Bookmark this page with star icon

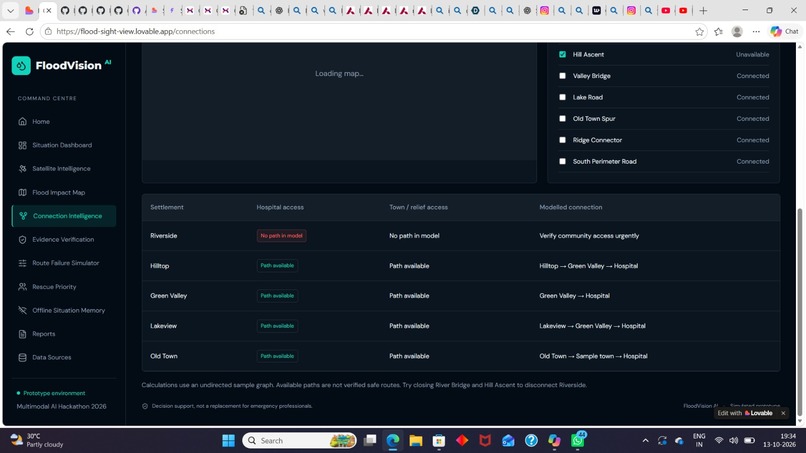[699, 32]
